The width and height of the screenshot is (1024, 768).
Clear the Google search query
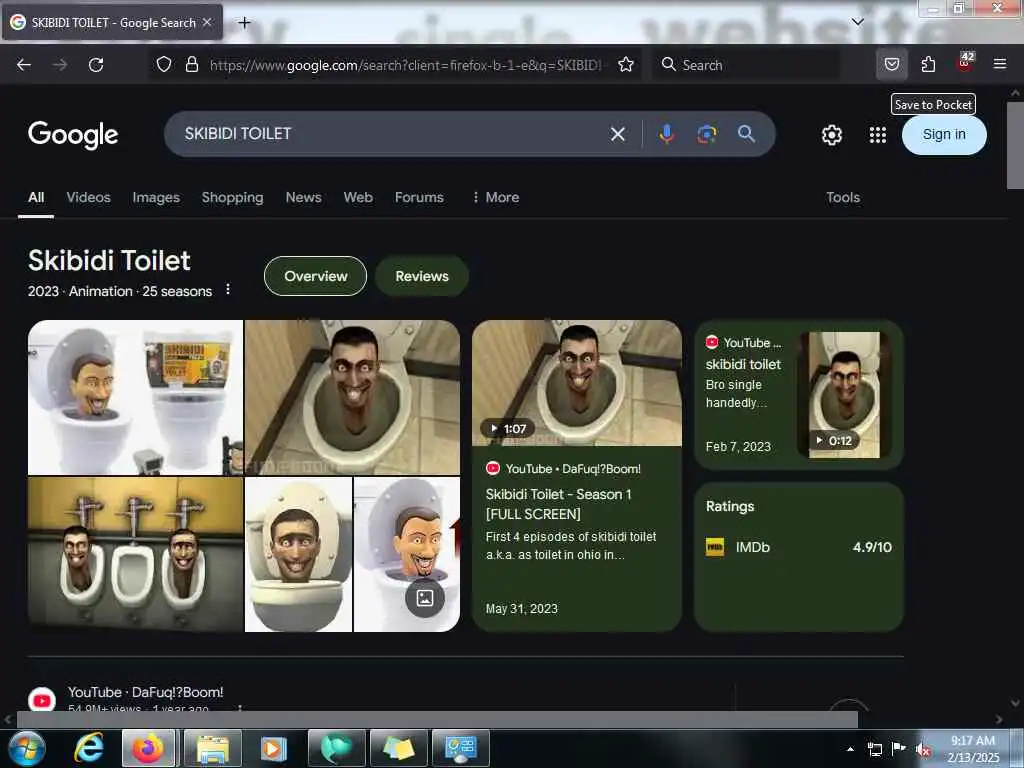point(617,135)
